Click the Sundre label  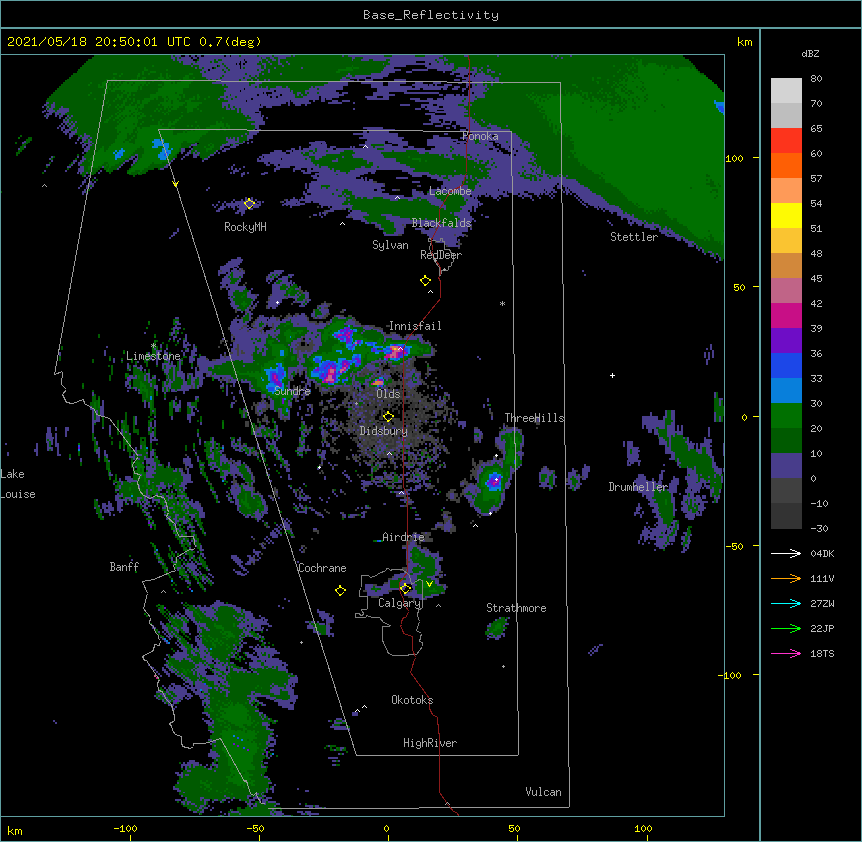coord(292,391)
